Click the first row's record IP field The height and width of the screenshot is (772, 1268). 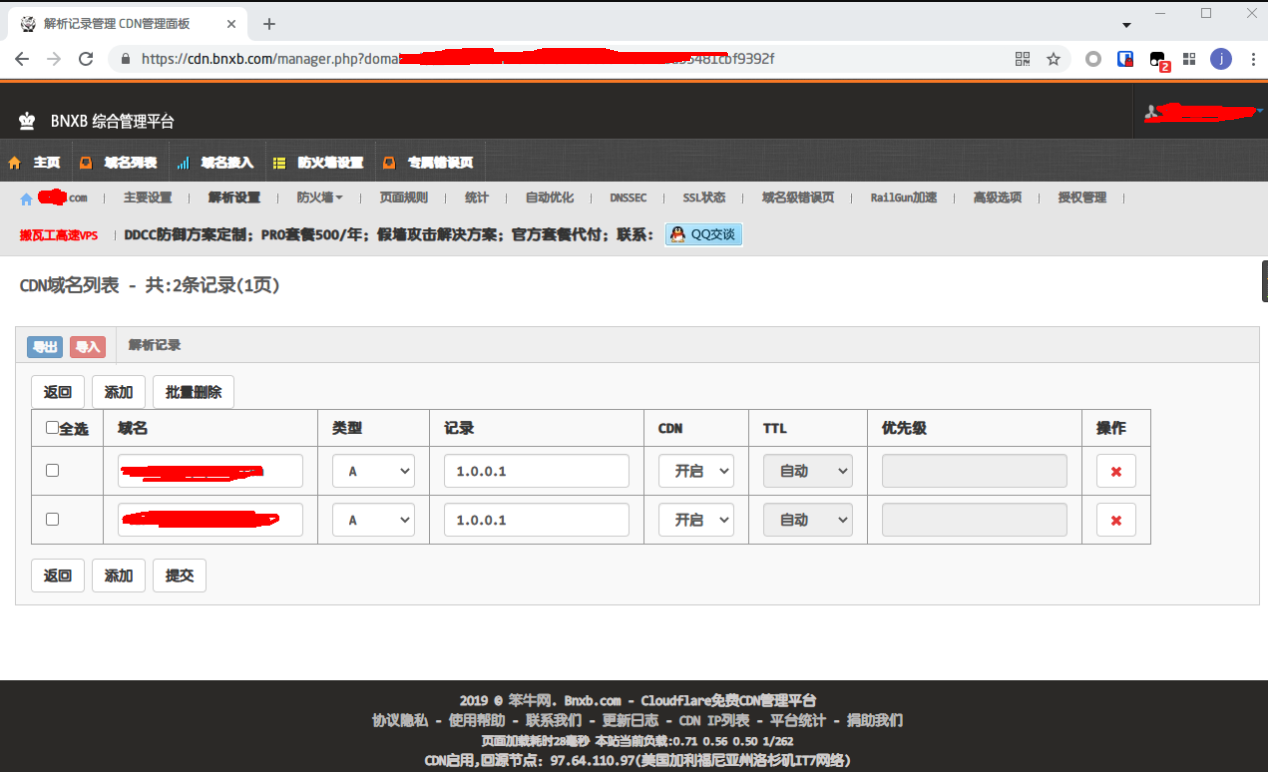click(x=536, y=471)
